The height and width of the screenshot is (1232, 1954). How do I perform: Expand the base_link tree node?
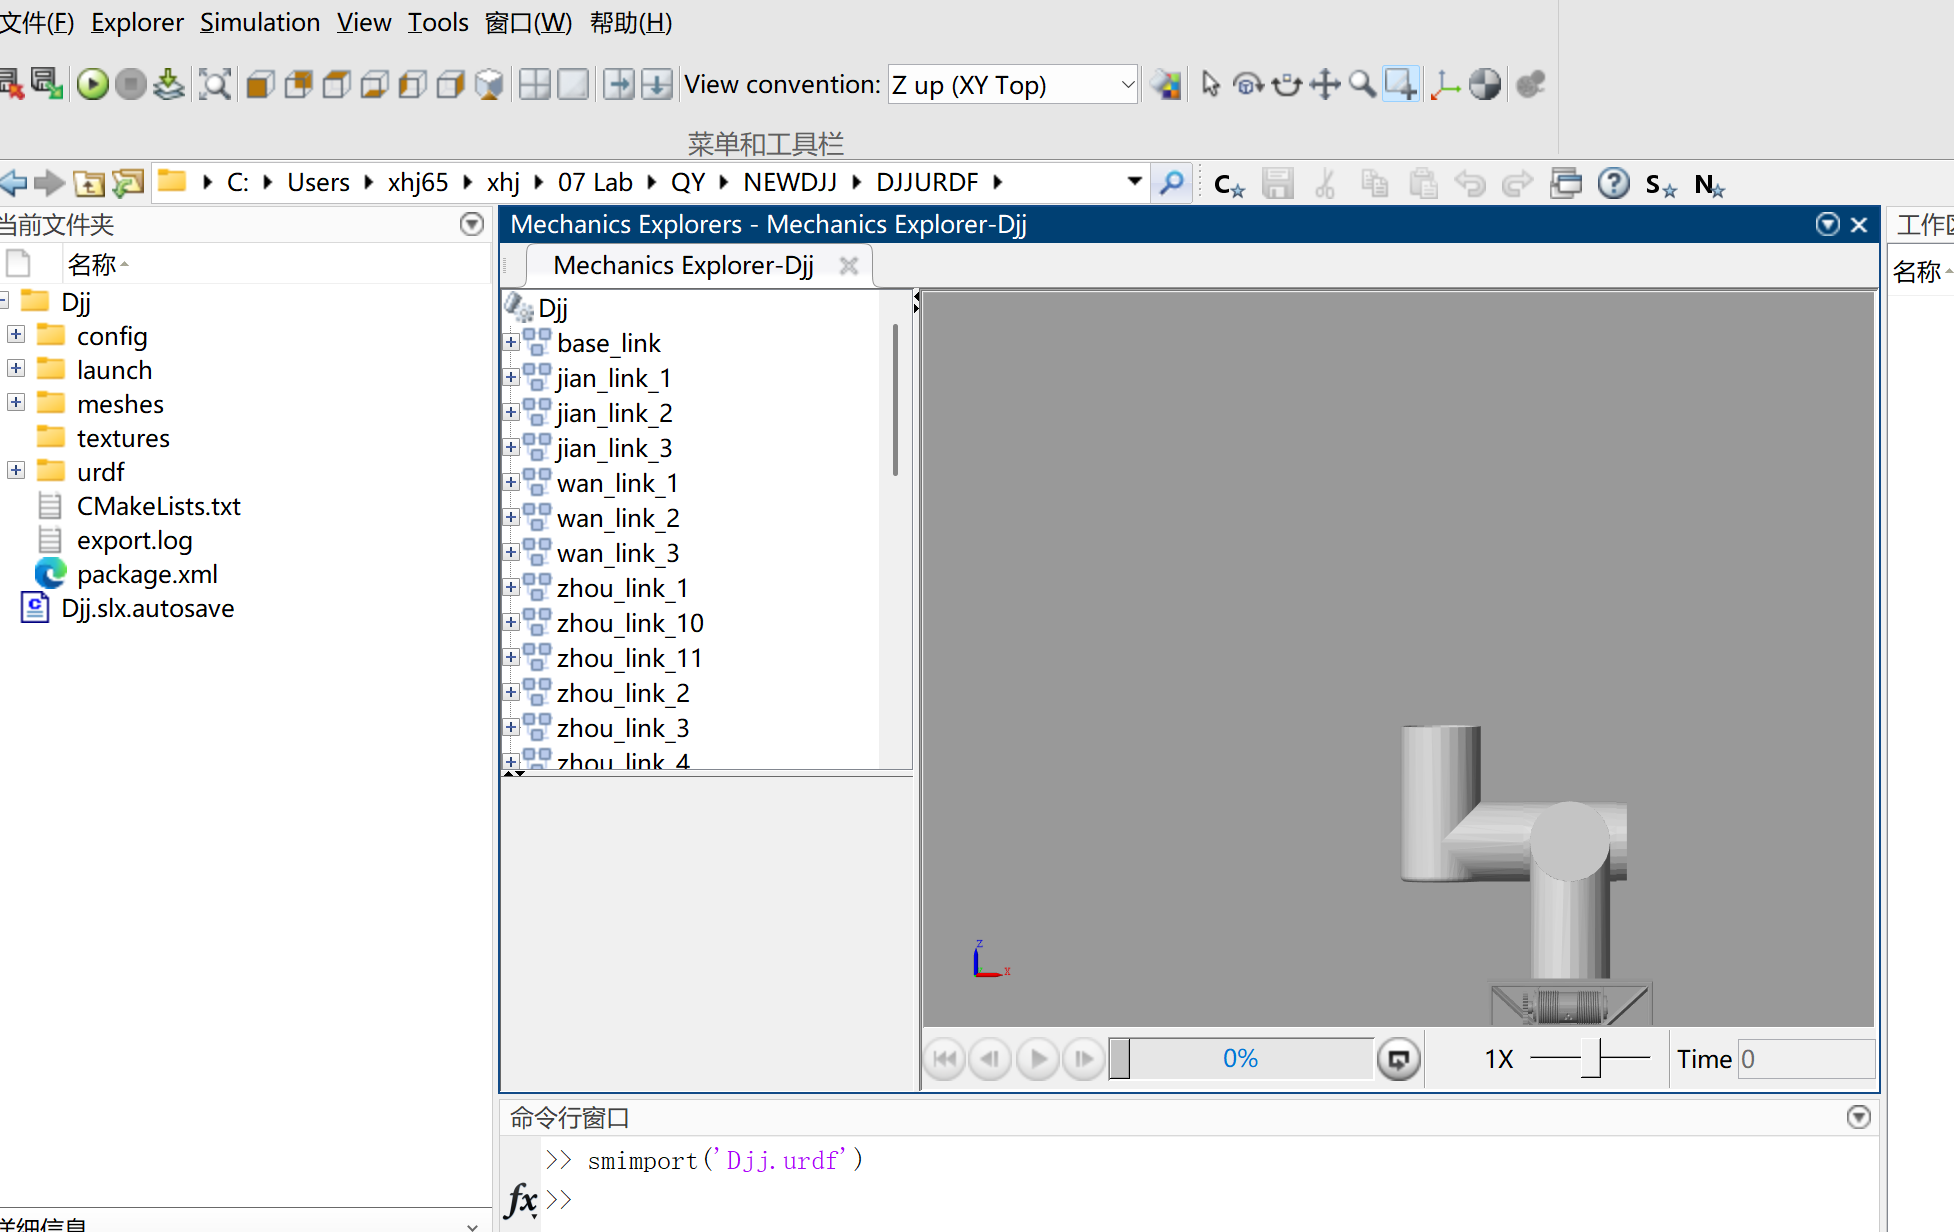[x=512, y=342]
